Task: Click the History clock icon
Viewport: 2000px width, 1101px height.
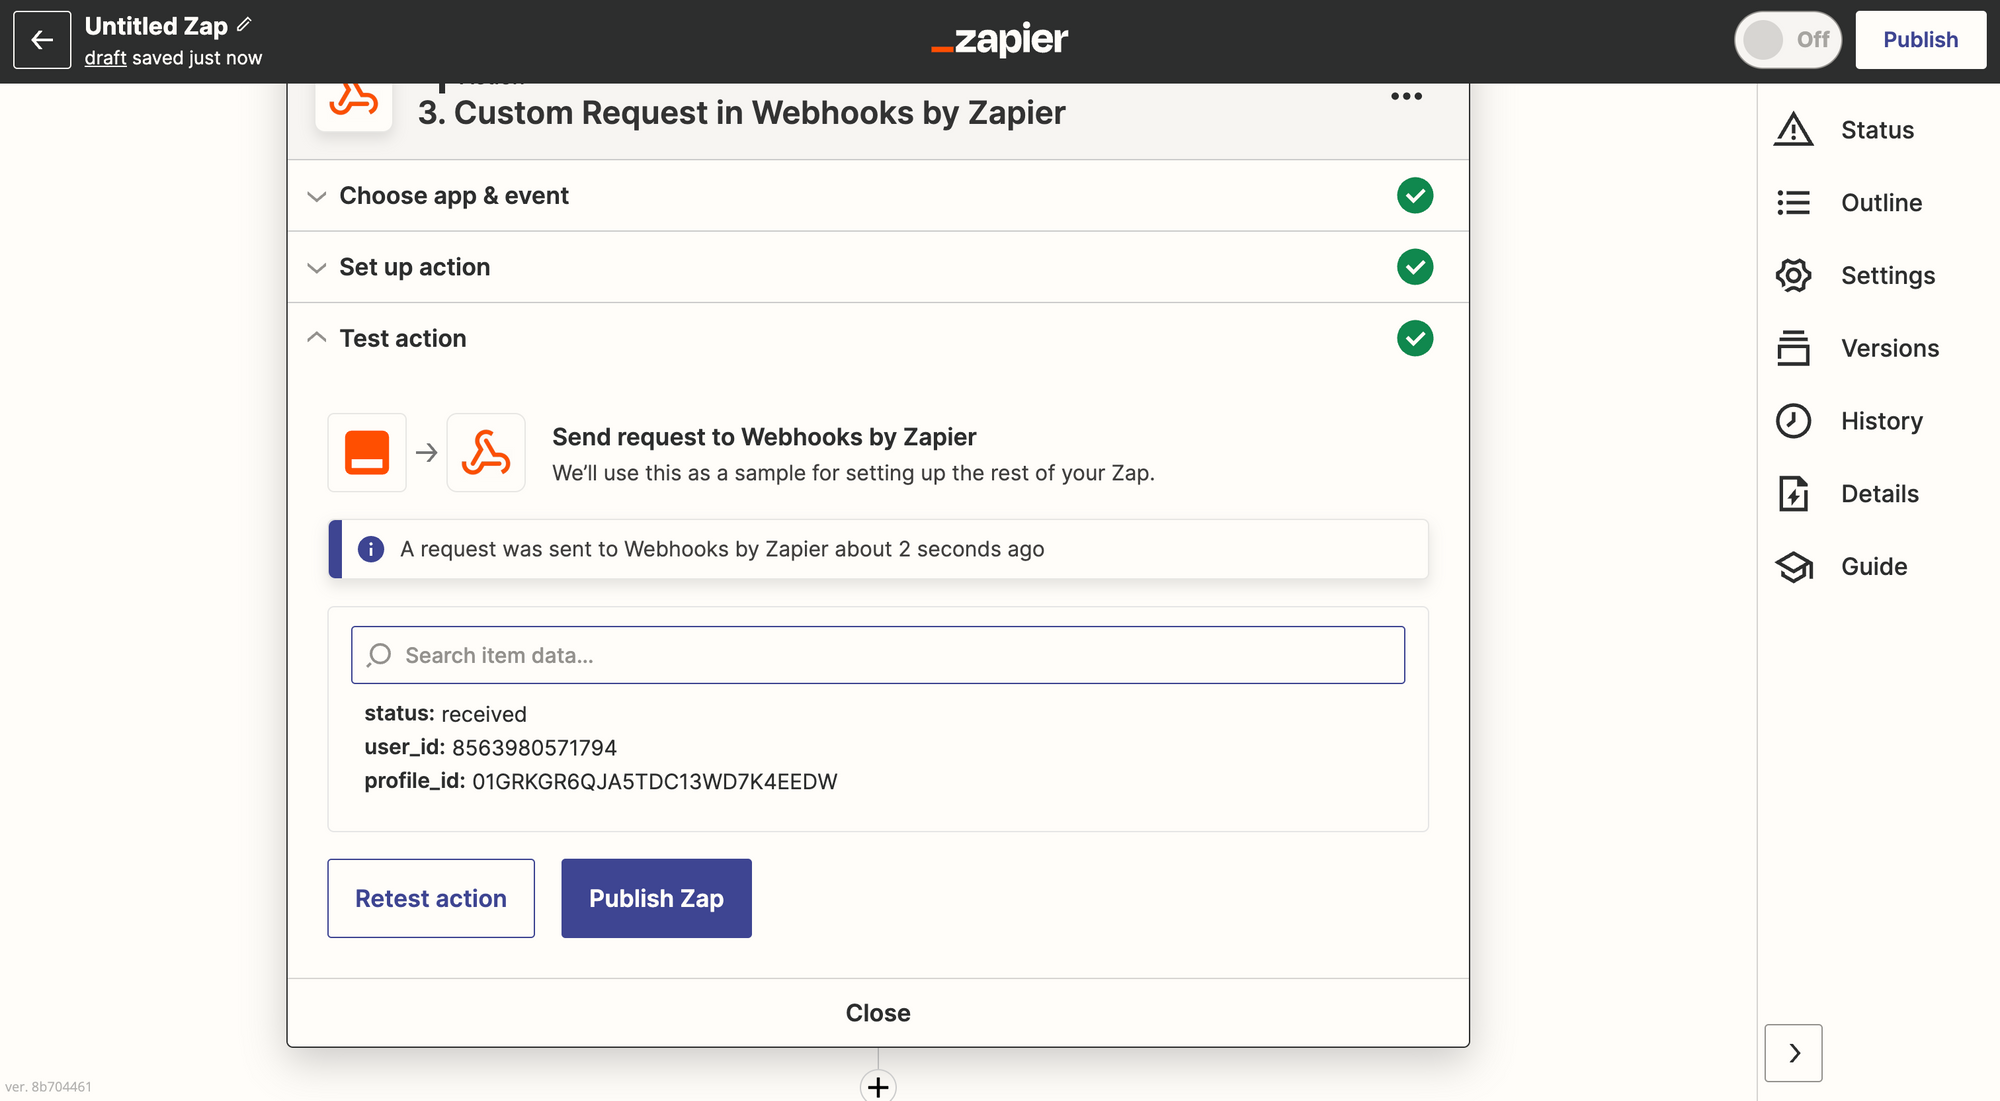Action: [x=1793, y=421]
